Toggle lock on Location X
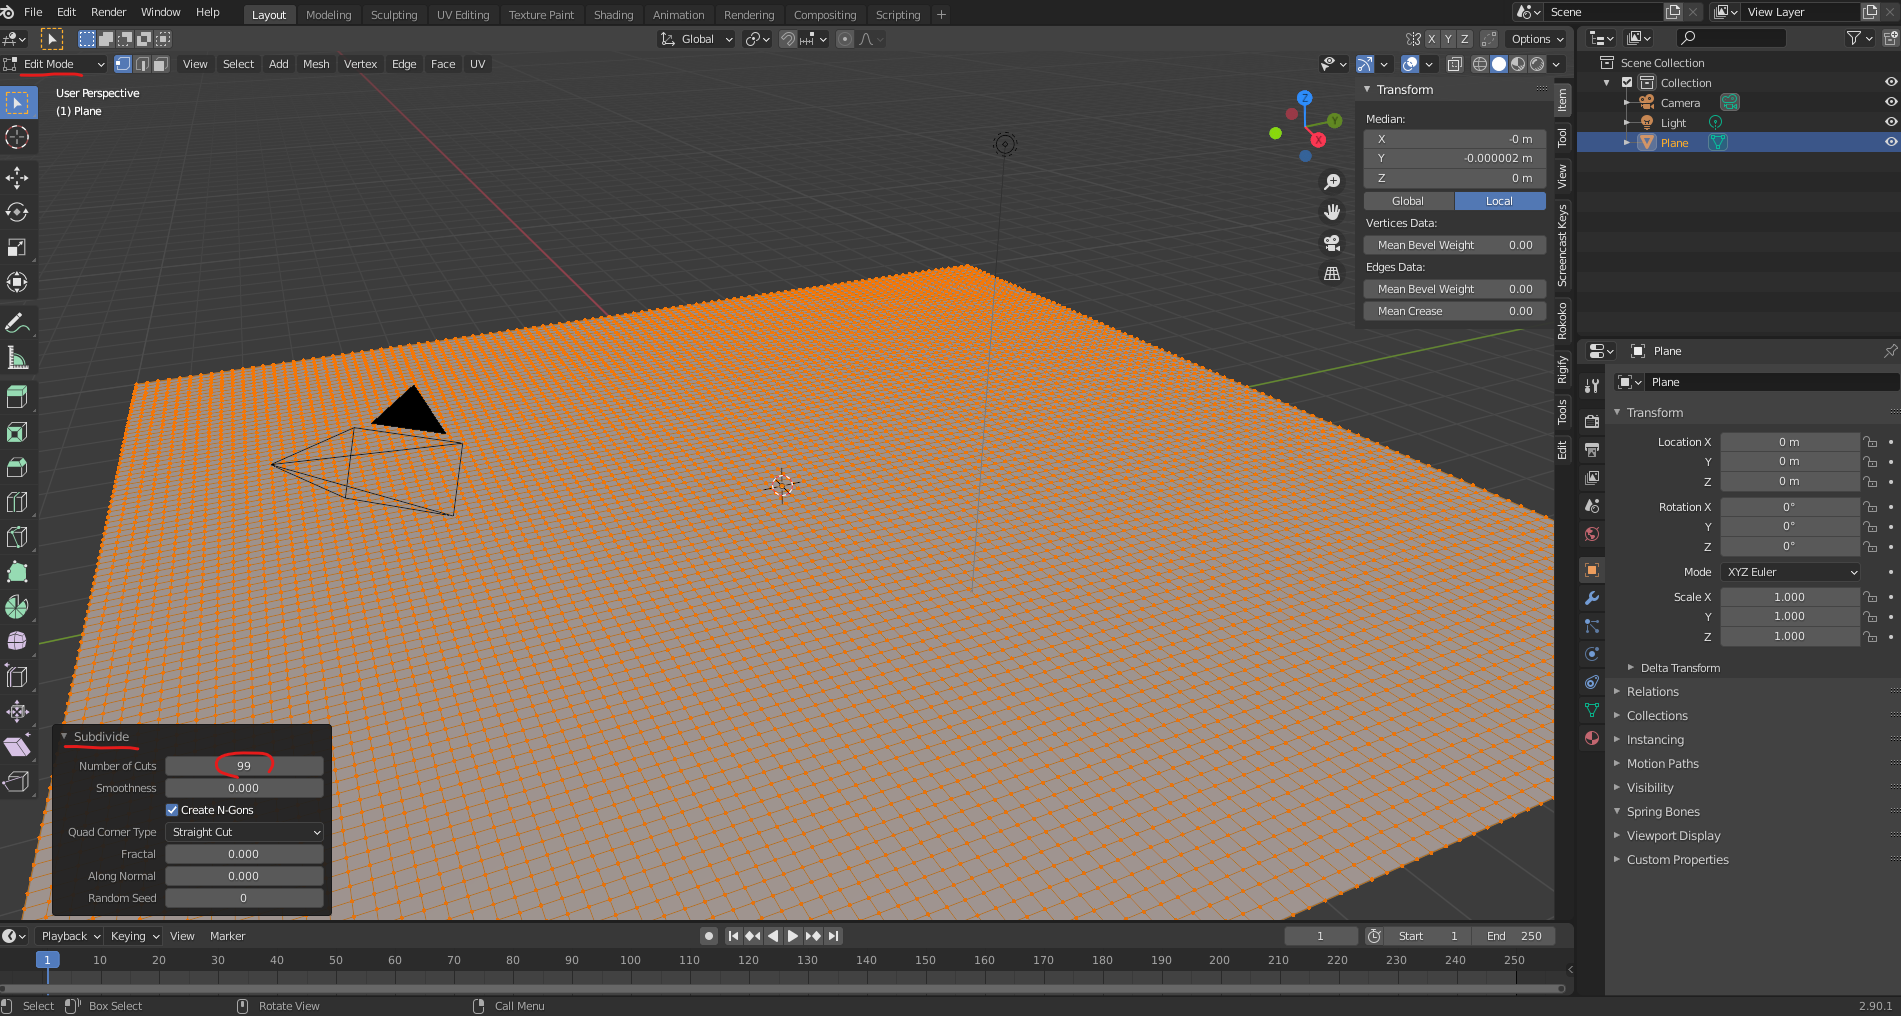Image resolution: width=1901 pixels, height=1016 pixels. tap(1870, 442)
